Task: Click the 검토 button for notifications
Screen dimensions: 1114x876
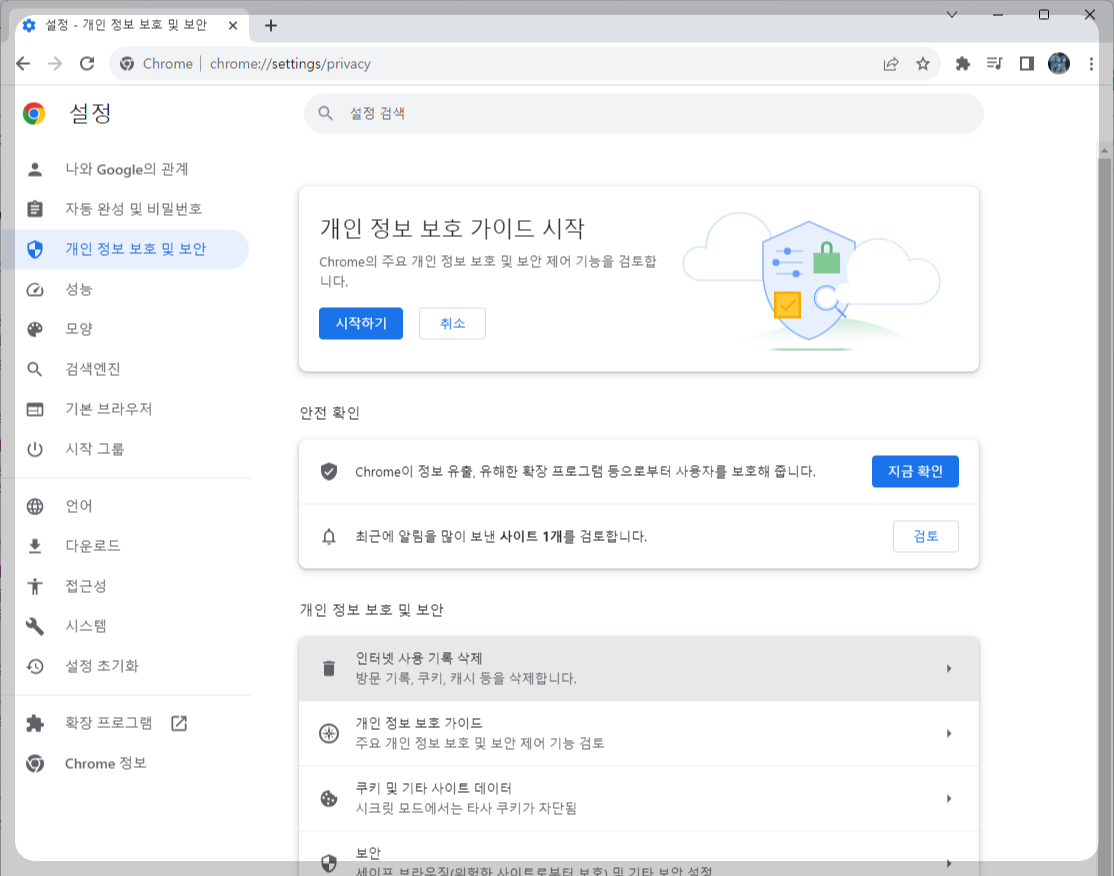Action: [x=926, y=536]
